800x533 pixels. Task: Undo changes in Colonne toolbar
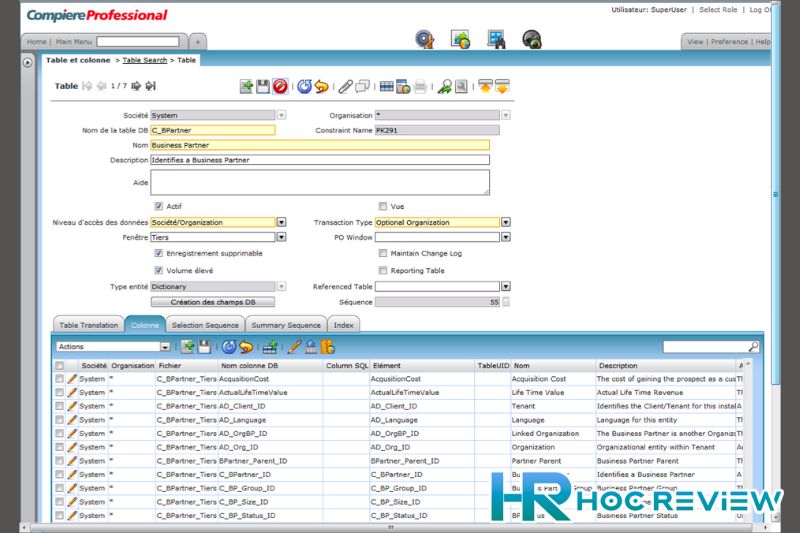[246, 347]
